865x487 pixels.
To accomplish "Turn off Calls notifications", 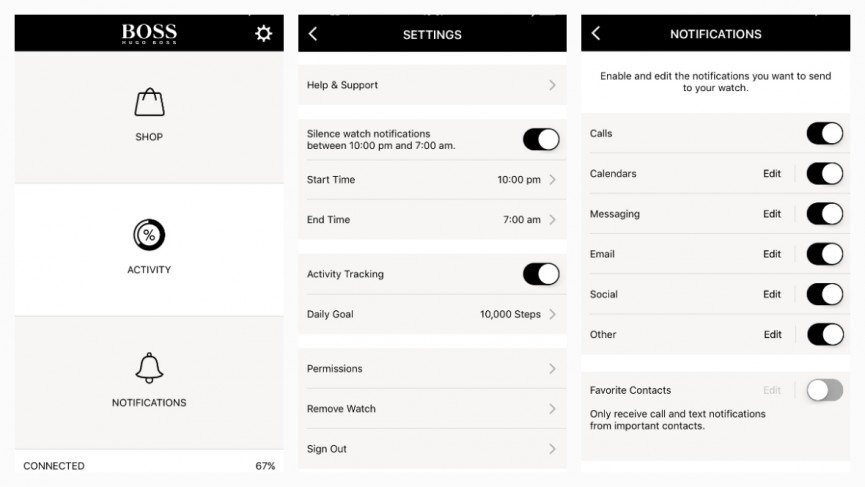I will [x=825, y=133].
